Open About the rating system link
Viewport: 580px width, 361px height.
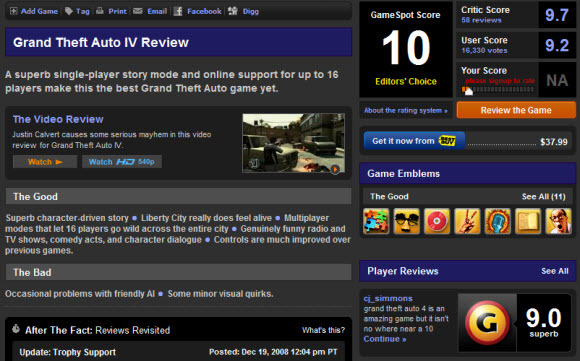[x=405, y=110]
